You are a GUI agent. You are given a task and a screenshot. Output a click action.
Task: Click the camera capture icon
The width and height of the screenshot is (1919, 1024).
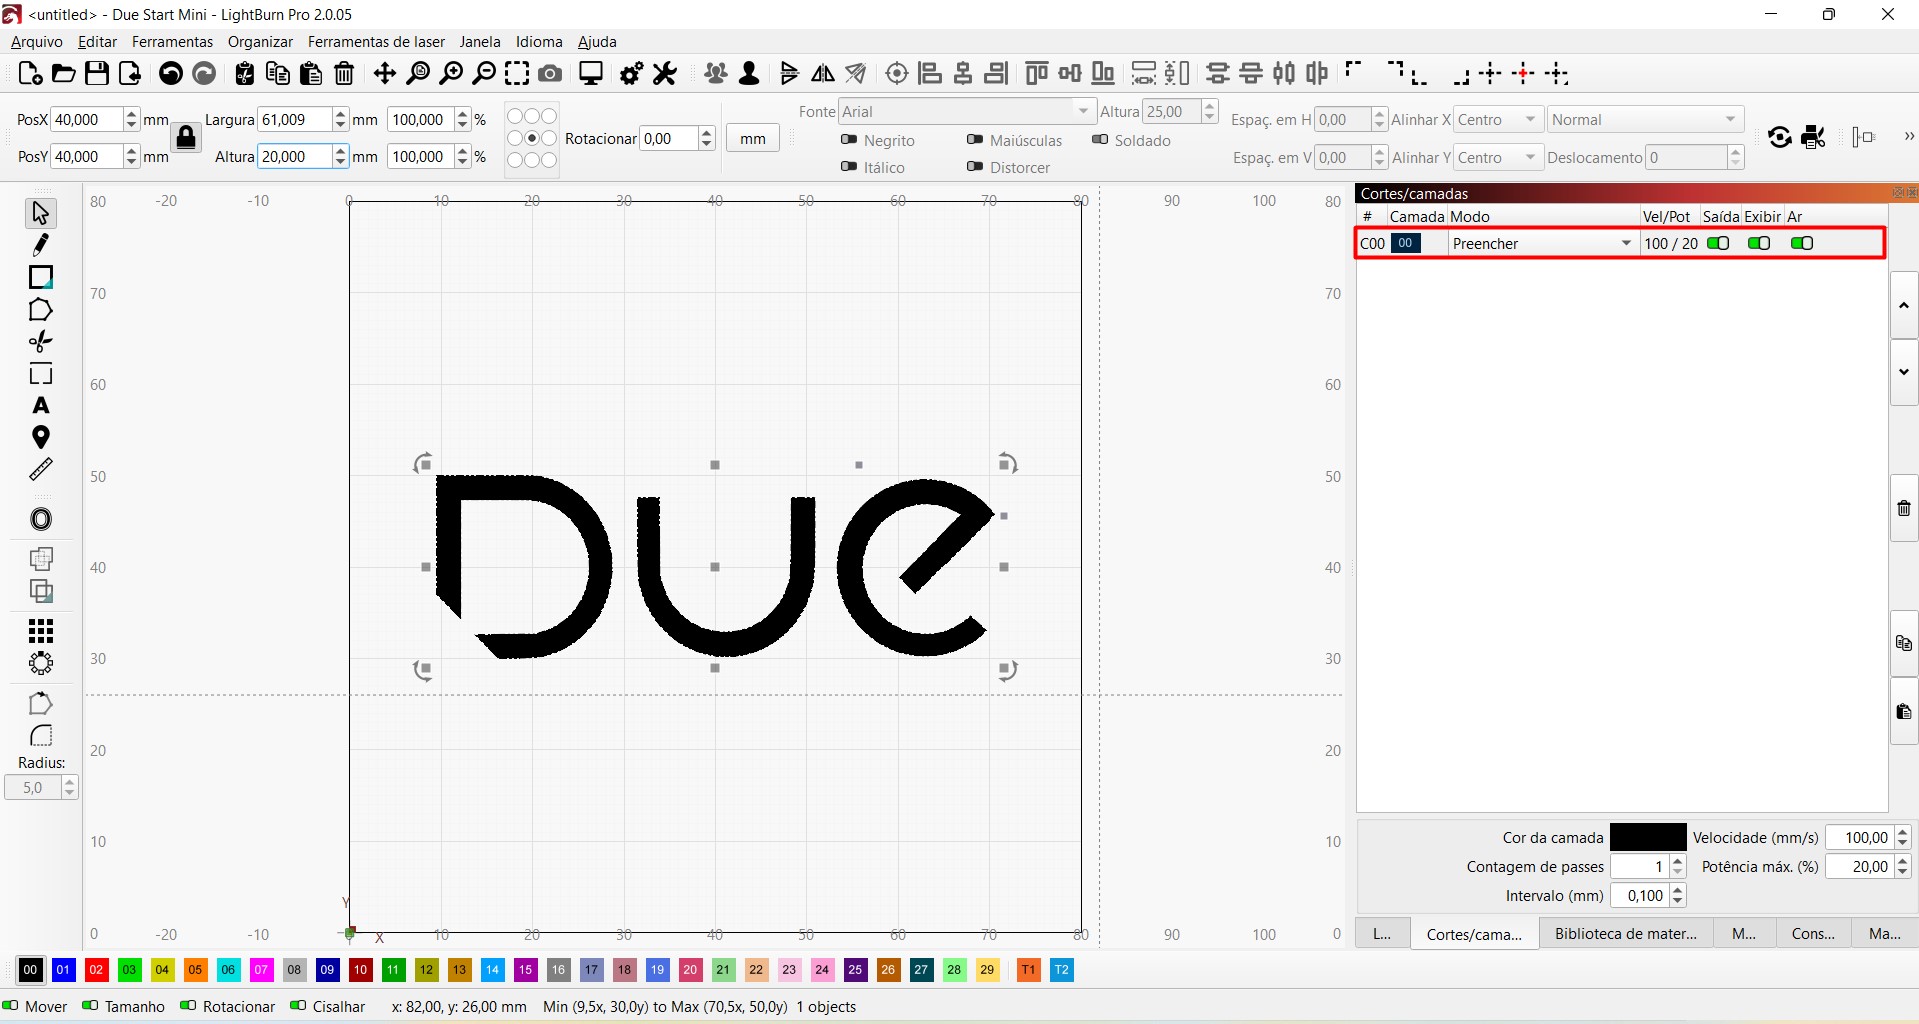pyautogui.click(x=550, y=73)
